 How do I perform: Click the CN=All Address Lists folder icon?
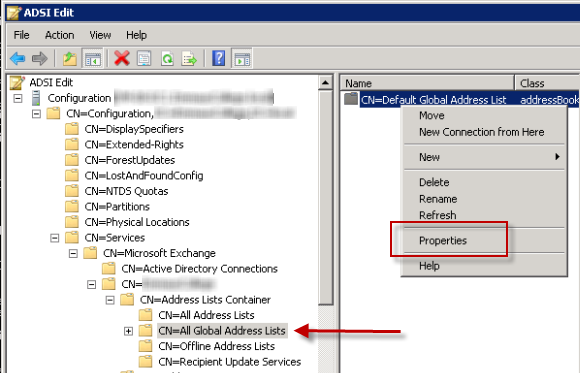point(145,315)
